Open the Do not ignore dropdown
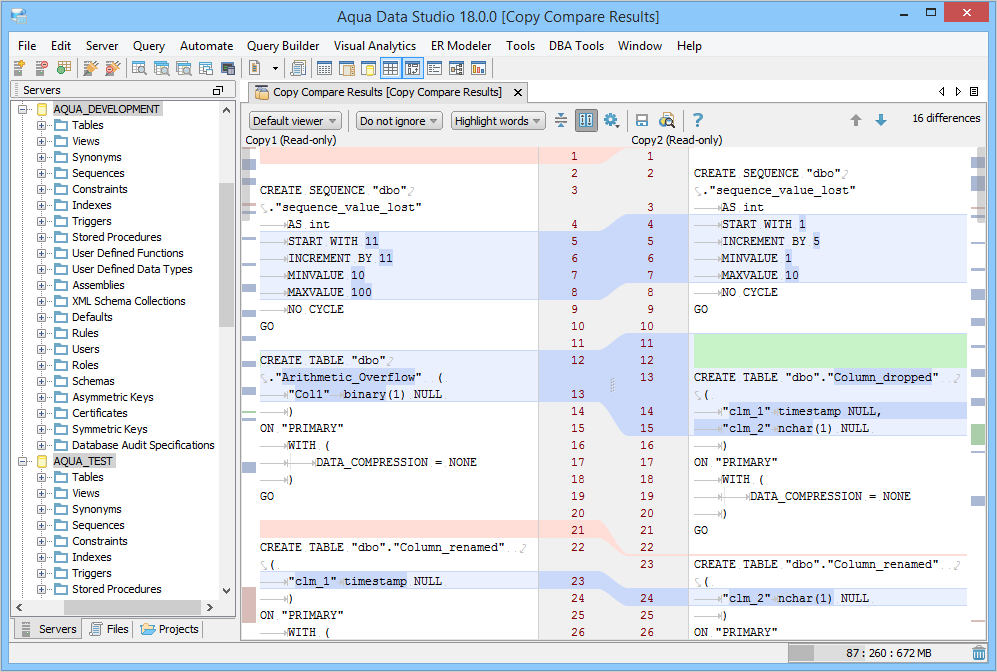 pyautogui.click(x=399, y=121)
